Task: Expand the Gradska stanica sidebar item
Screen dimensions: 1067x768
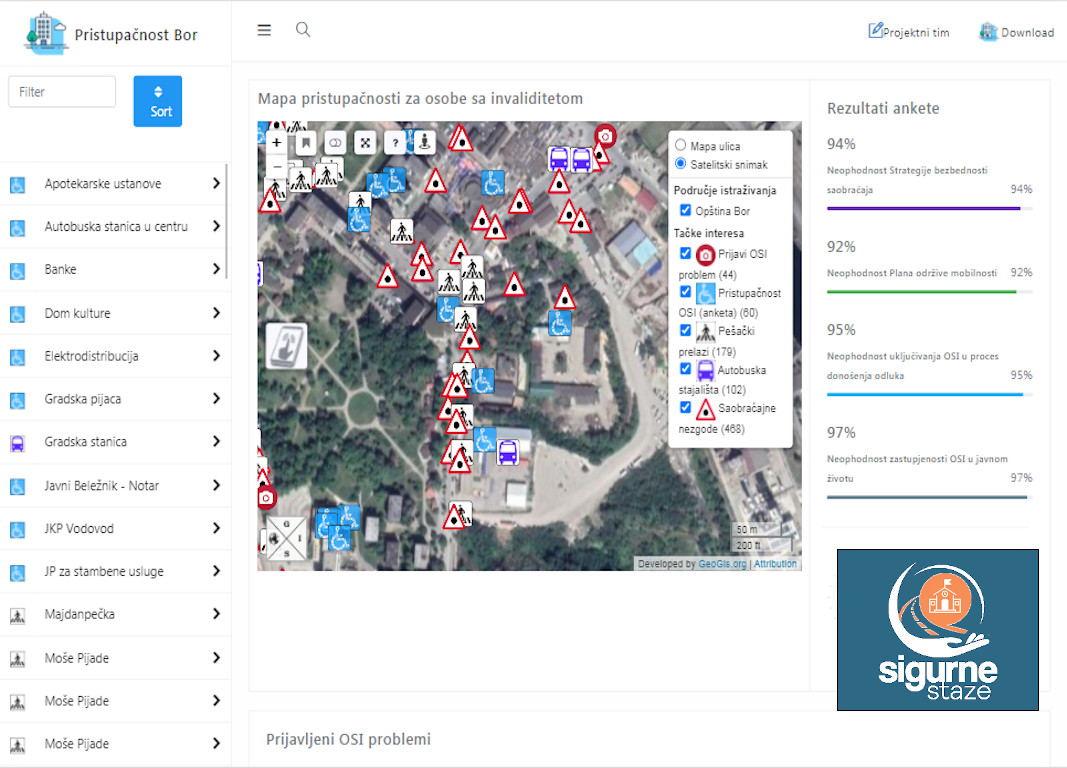Action: point(115,442)
